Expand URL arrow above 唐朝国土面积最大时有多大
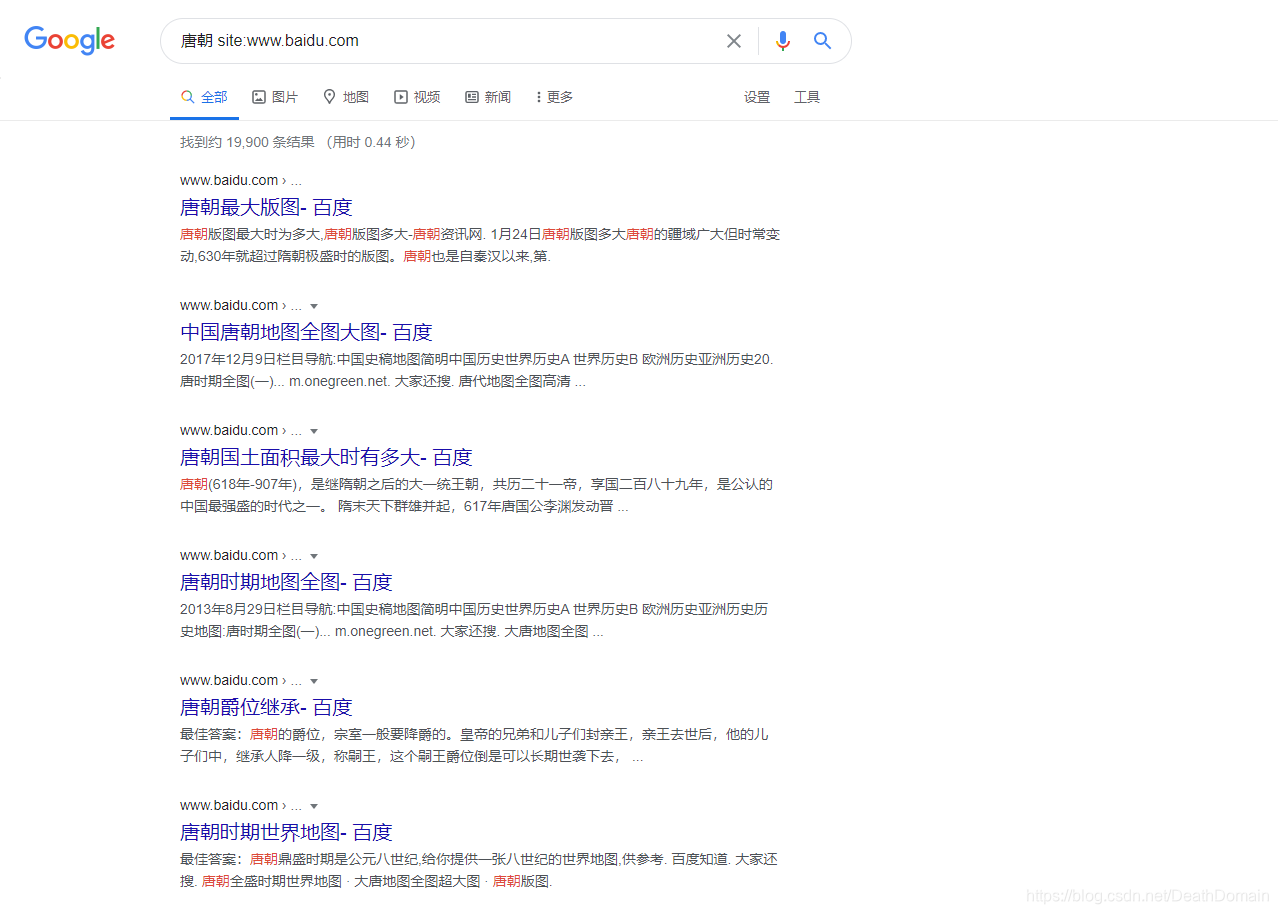The image size is (1278, 914). click(x=314, y=431)
